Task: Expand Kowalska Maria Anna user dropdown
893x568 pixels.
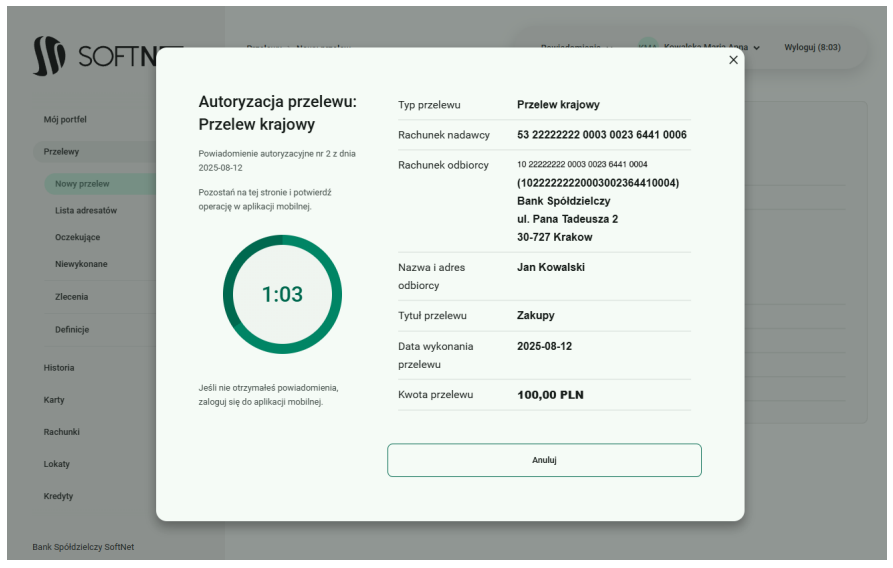Action: click(712, 47)
